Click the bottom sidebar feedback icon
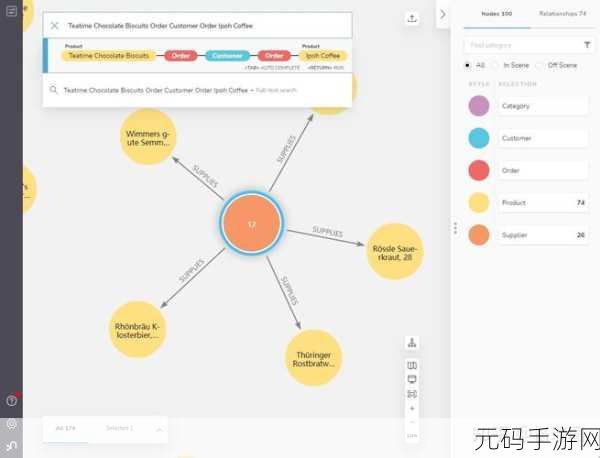This screenshot has width=600, height=458. [11, 445]
